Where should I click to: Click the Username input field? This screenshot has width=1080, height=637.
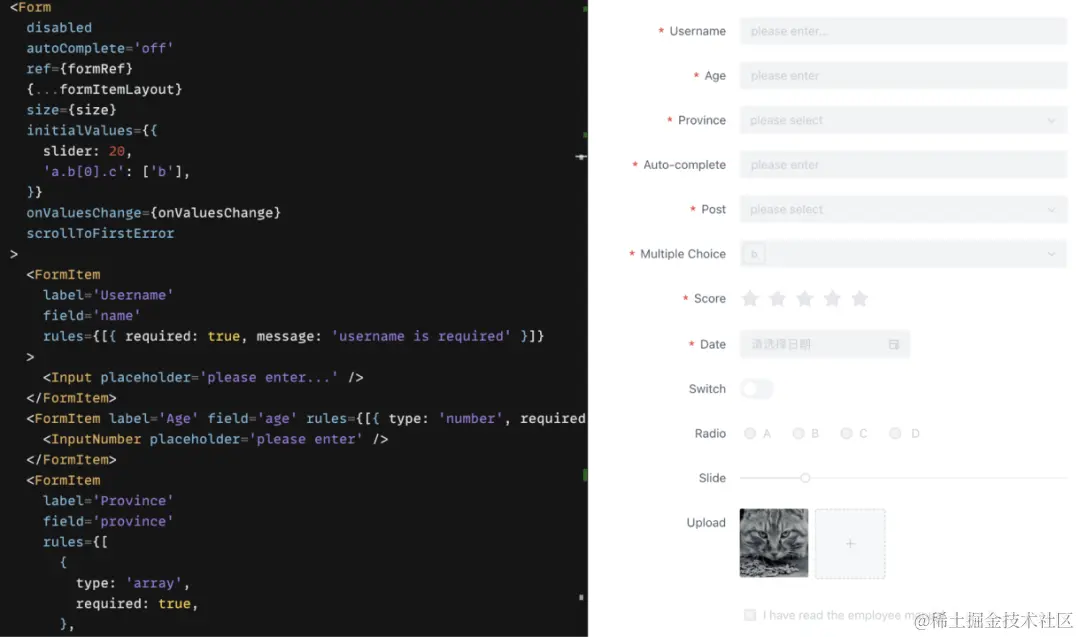[x=903, y=31]
